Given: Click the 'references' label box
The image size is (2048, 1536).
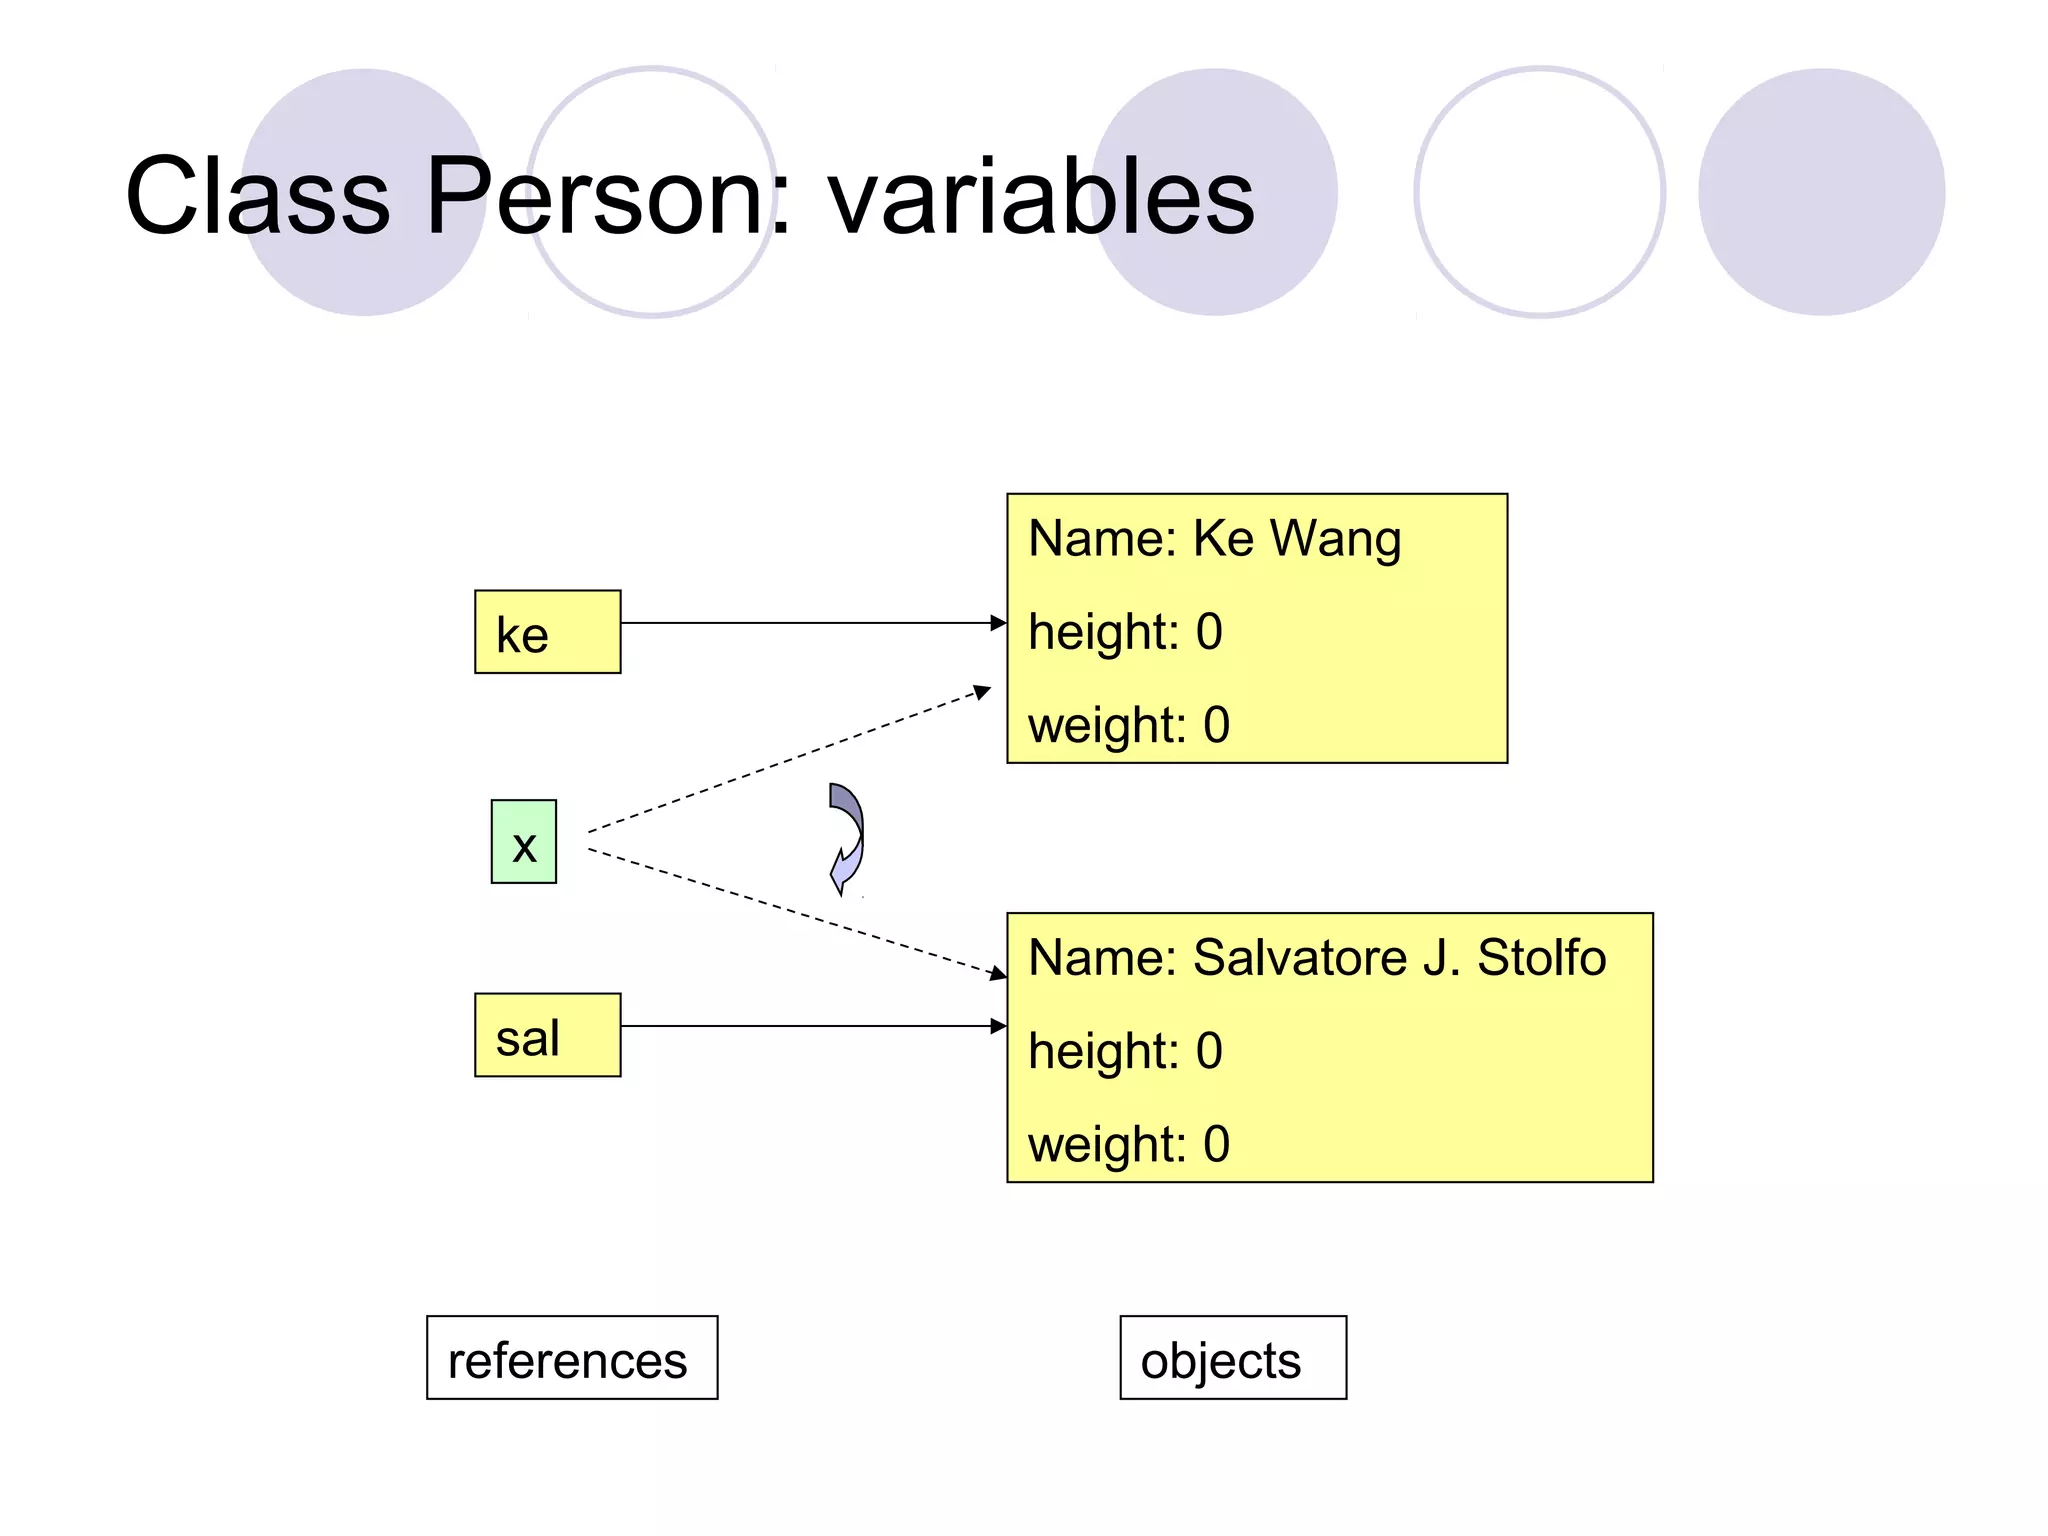Looking at the screenshot, I should [571, 1358].
